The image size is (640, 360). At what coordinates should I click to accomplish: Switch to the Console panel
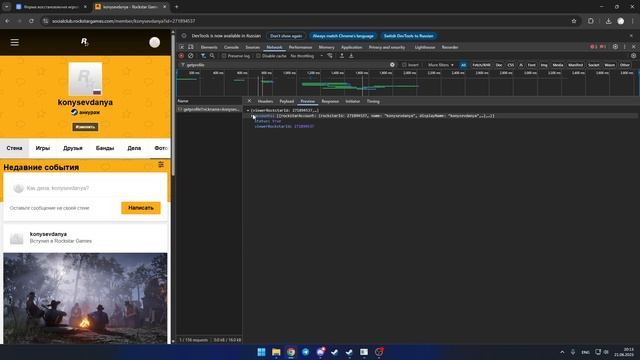[x=231, y=47]
